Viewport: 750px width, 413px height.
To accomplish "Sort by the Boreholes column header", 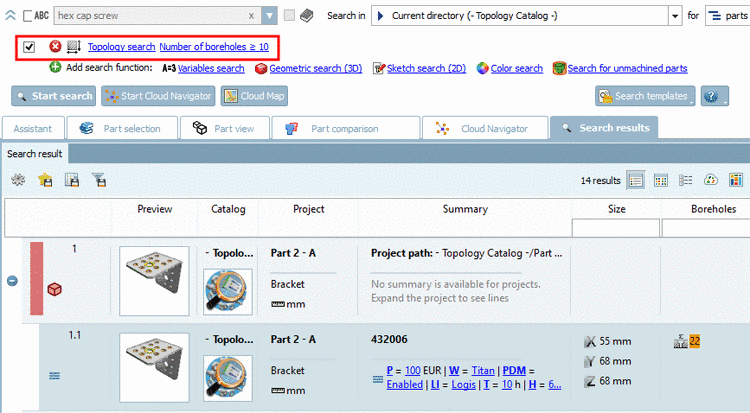I will (x=713, y=209).
